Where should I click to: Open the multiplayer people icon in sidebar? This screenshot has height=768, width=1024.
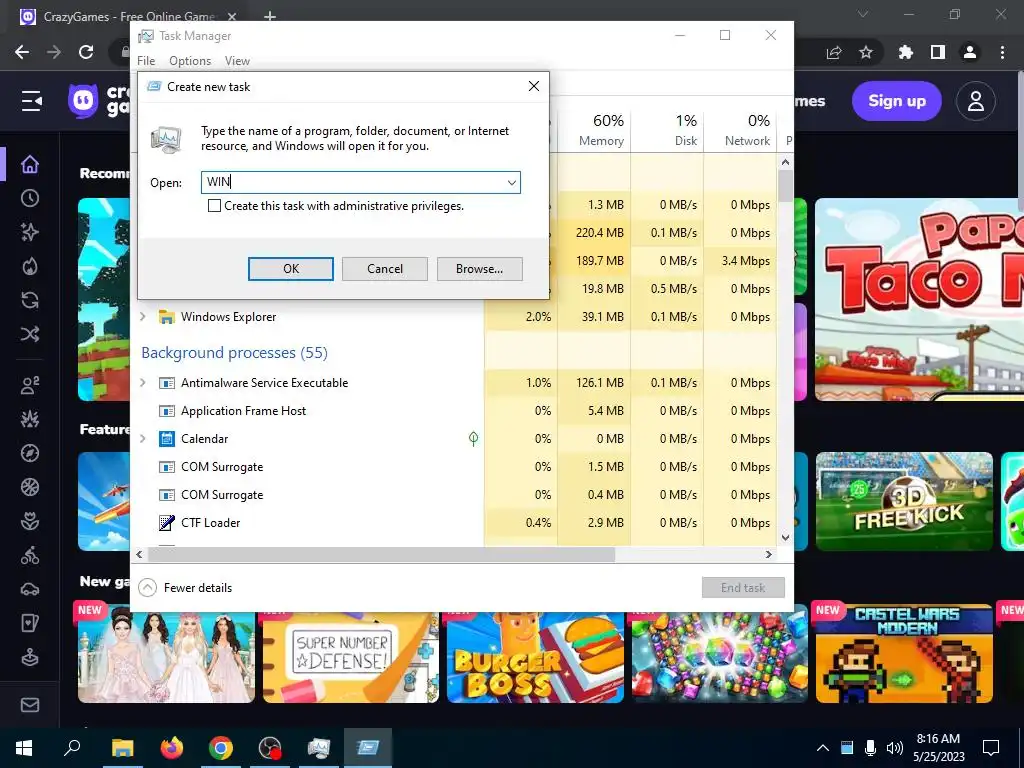click(x=30, y=385)
